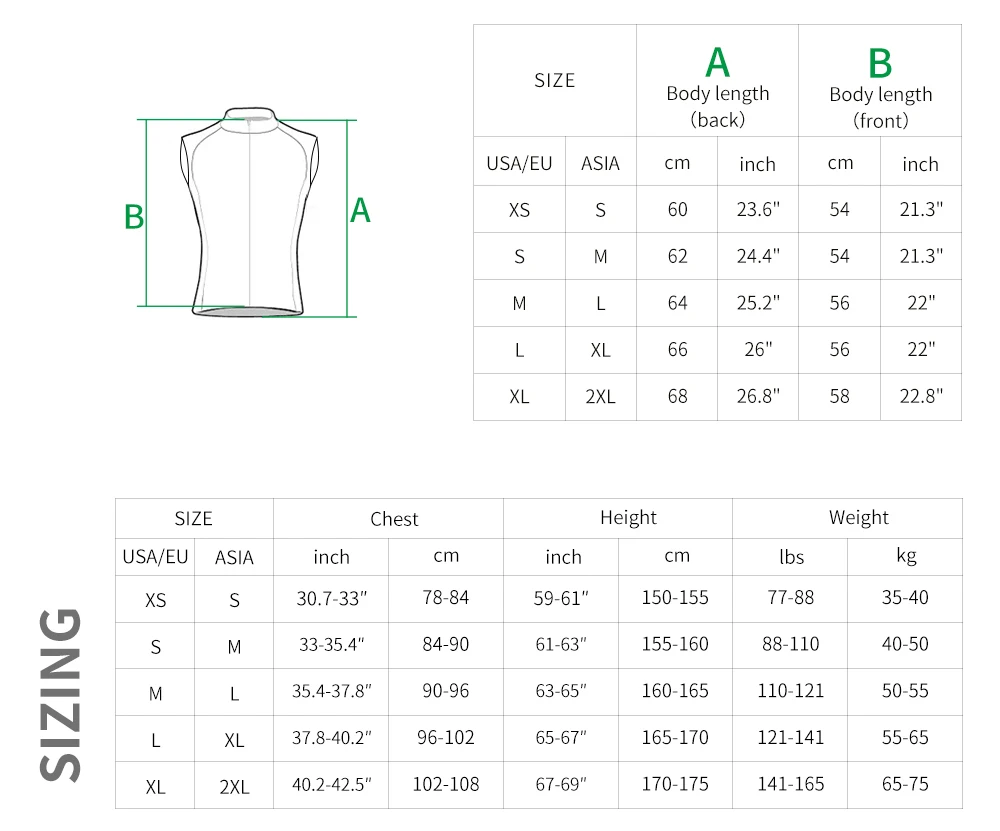Click the 65-75 kg weight cell
This screenshot has width=1000, height=831.
click(x=905, y=784)
